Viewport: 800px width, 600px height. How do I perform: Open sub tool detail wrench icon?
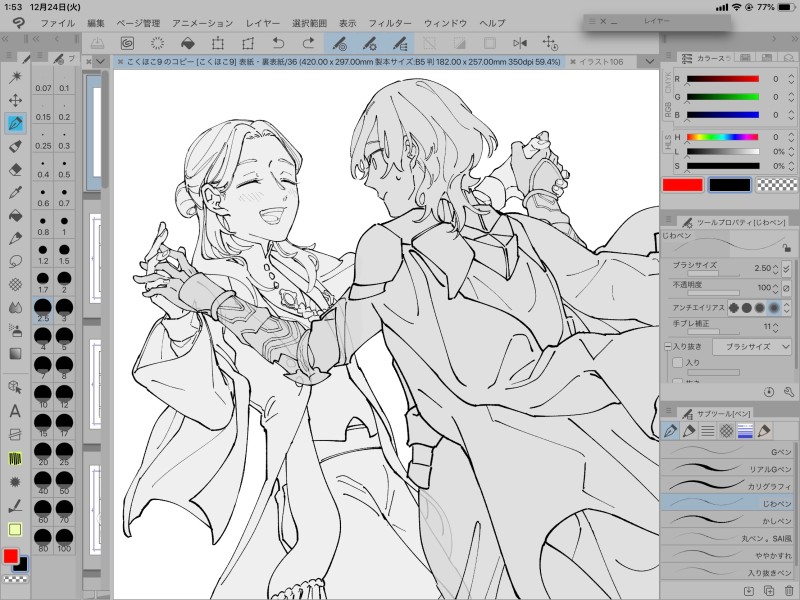click(788, 392)
